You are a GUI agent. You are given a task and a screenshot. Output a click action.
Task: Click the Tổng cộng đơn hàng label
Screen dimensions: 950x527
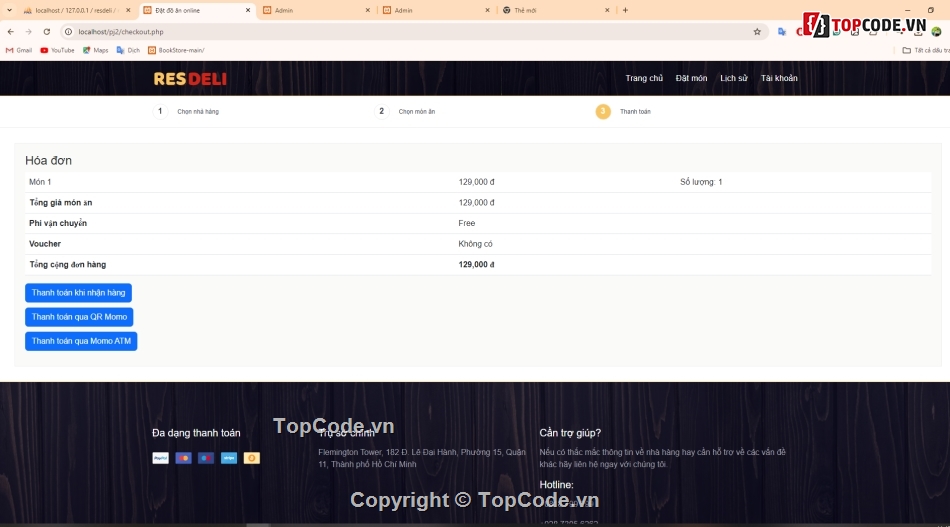(68, 265)
